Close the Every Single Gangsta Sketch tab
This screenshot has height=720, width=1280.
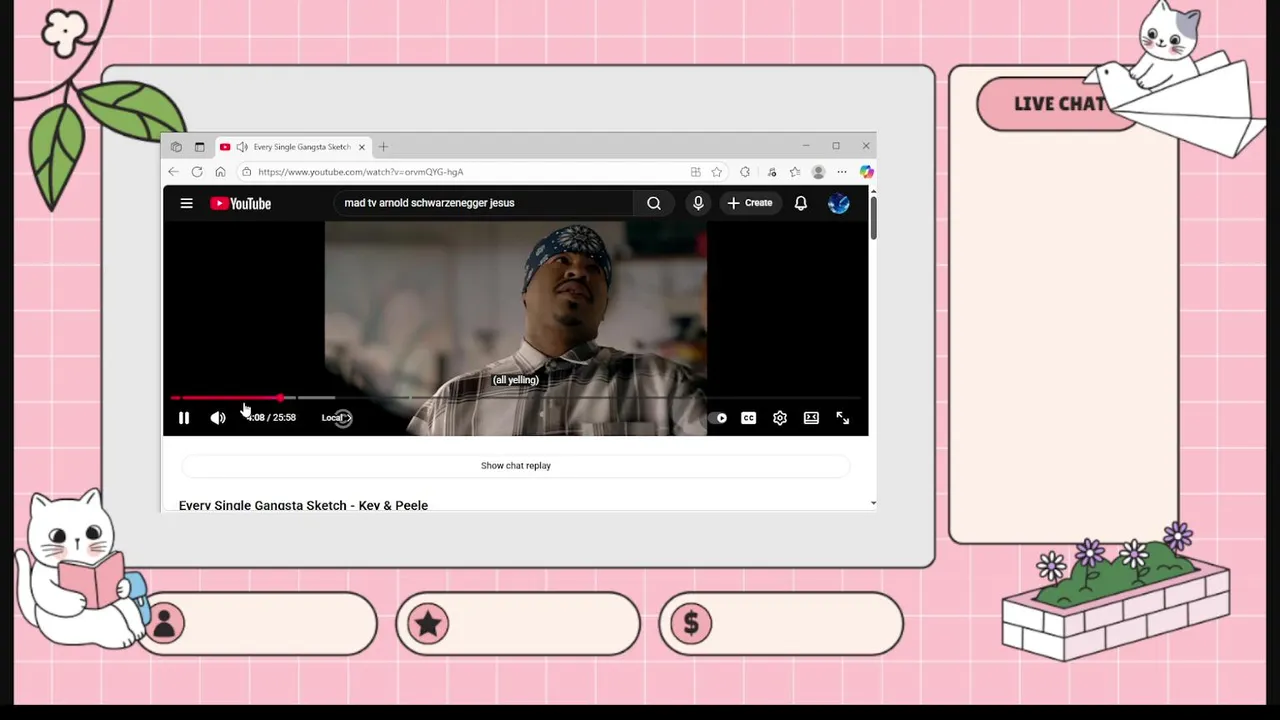[362, 147]
